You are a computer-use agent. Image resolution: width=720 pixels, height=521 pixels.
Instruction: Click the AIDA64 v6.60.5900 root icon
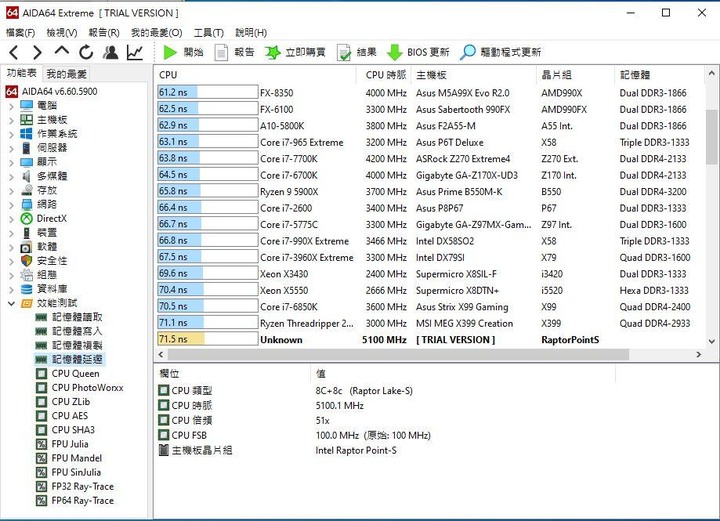(x=11, y=91)
